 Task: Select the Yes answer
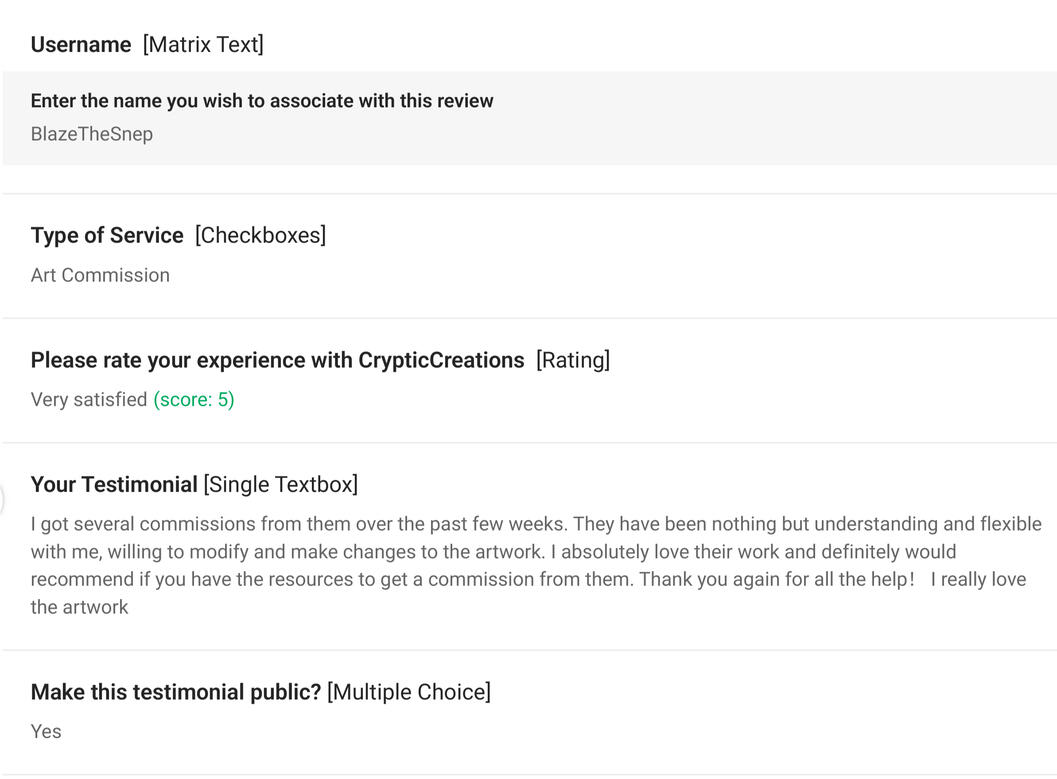46,732
